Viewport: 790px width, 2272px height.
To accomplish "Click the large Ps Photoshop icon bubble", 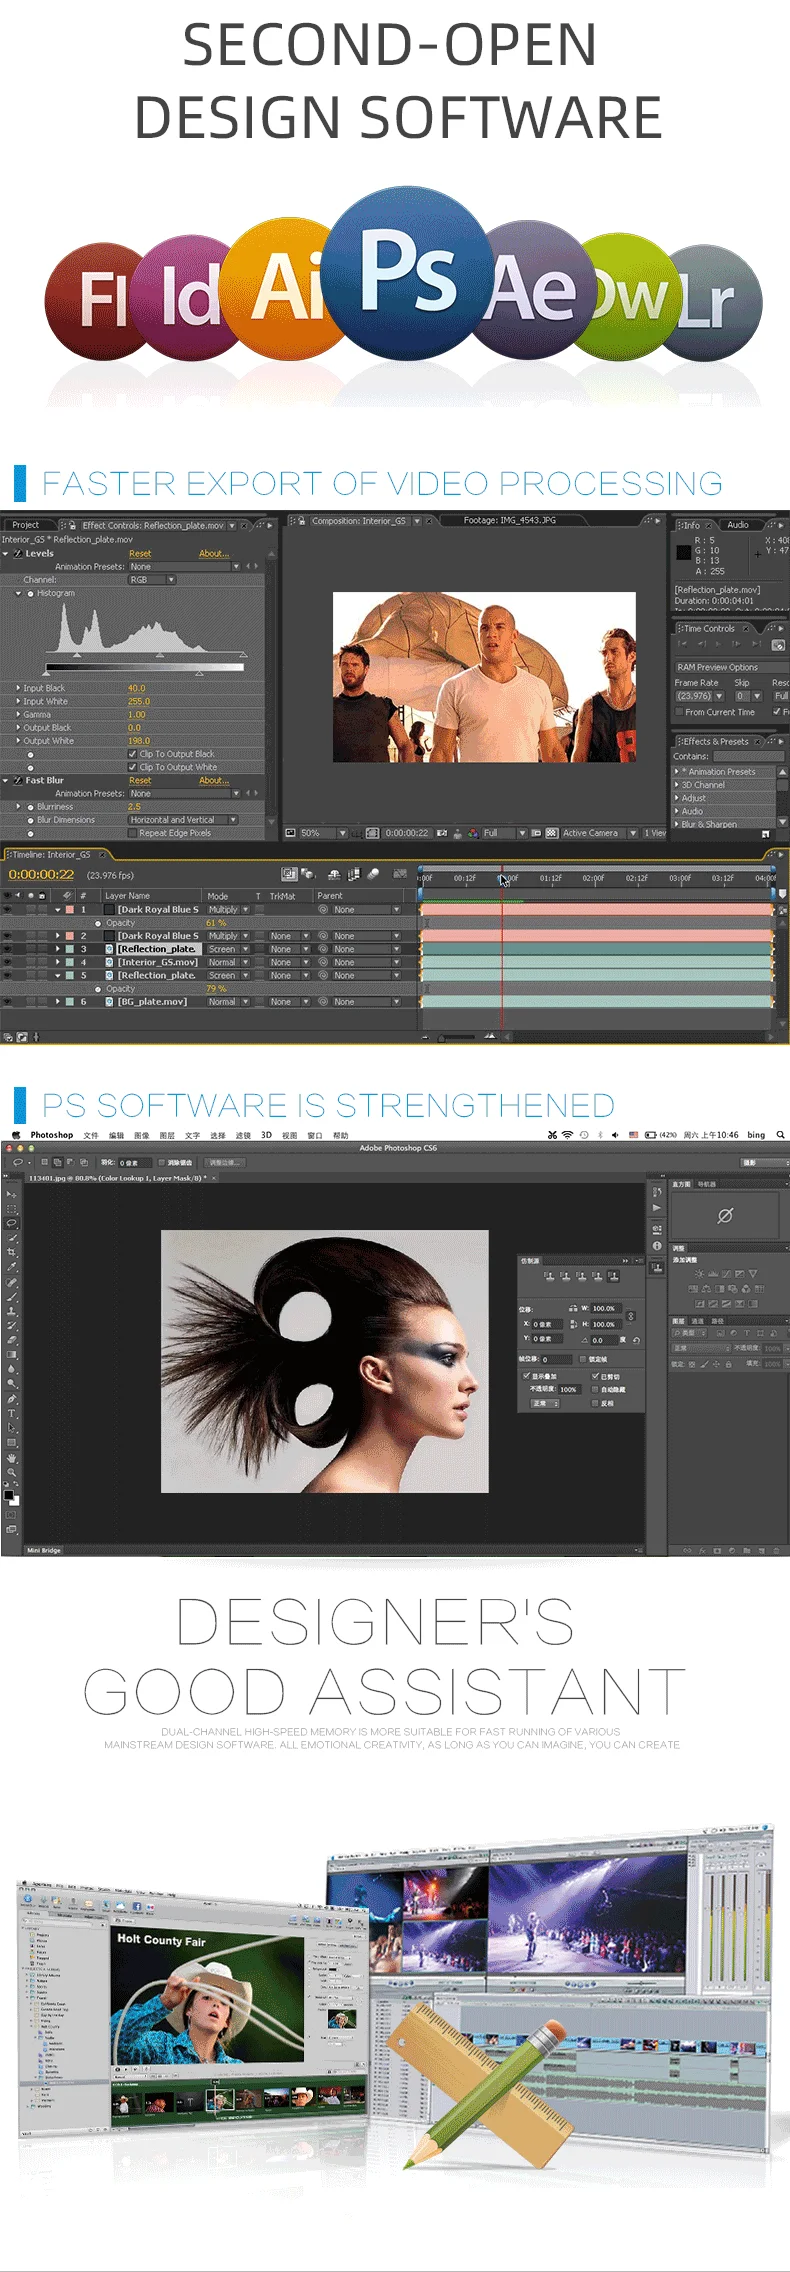I will (408, 272).
